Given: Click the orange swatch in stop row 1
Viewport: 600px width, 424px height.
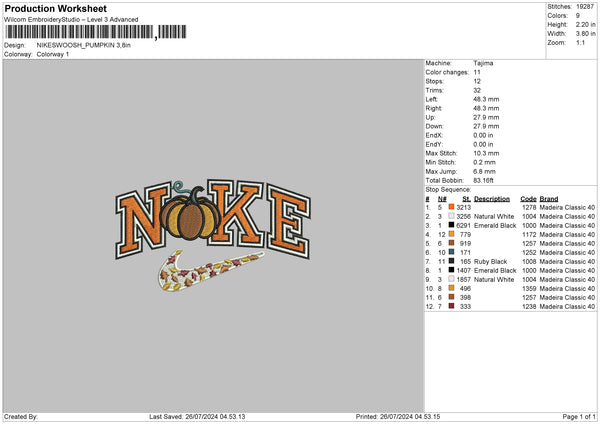Looking at the screenshot, I should coord(451,207).
